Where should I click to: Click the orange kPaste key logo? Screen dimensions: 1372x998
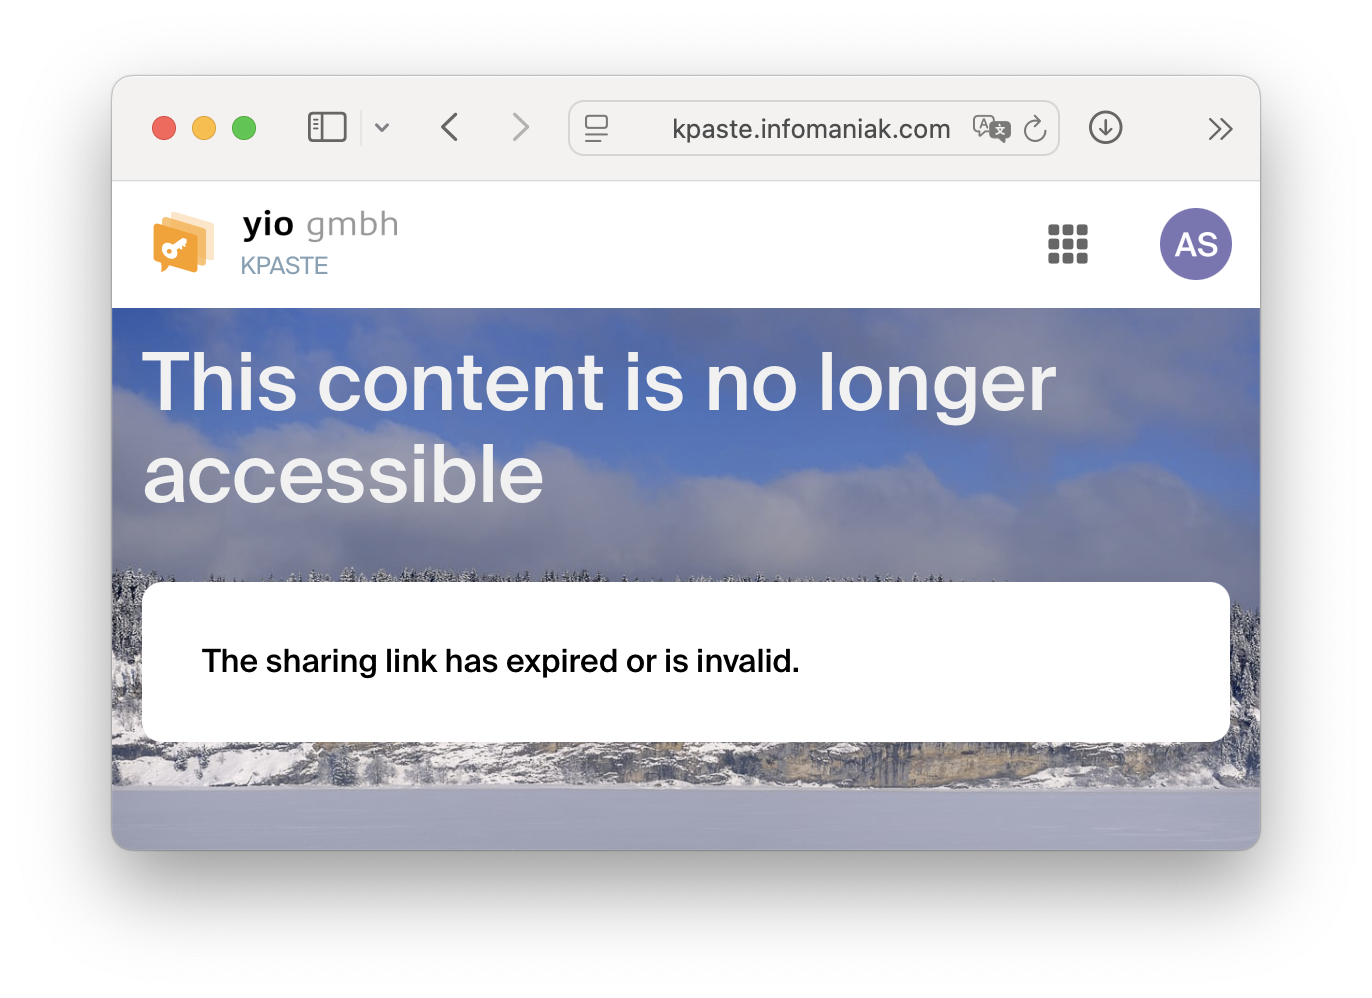tap(183, 242)
